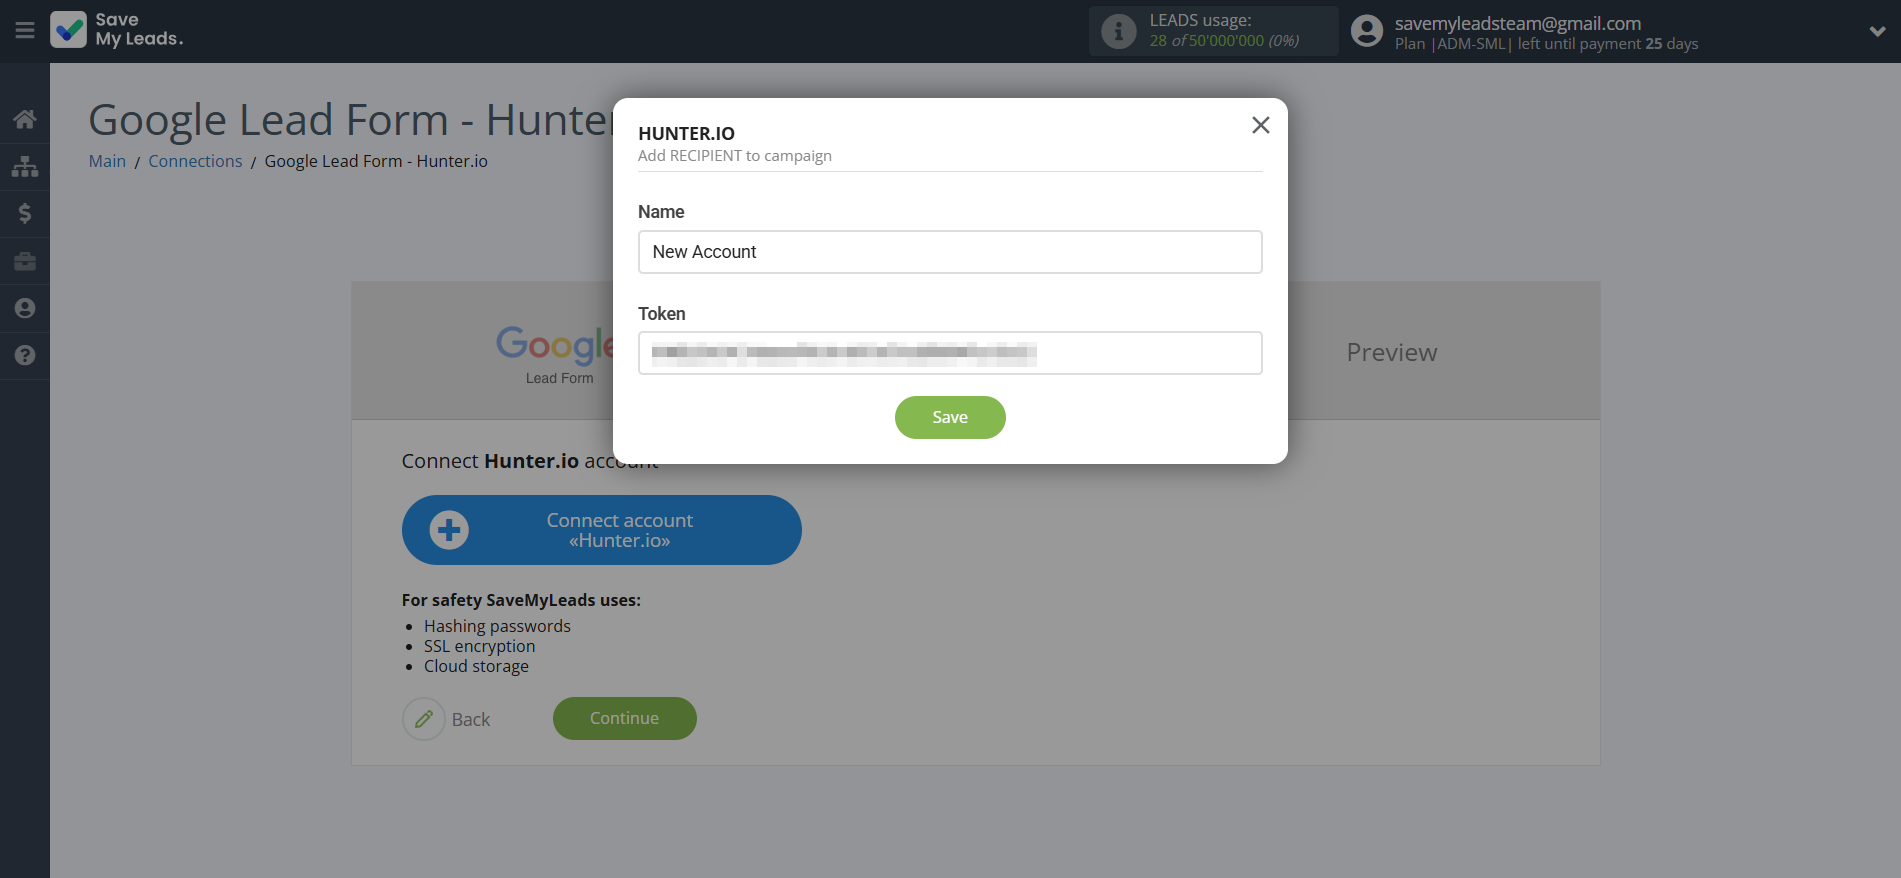Open the hamburger menu
Screen dimensions: 1901x878
coord(25,31)
